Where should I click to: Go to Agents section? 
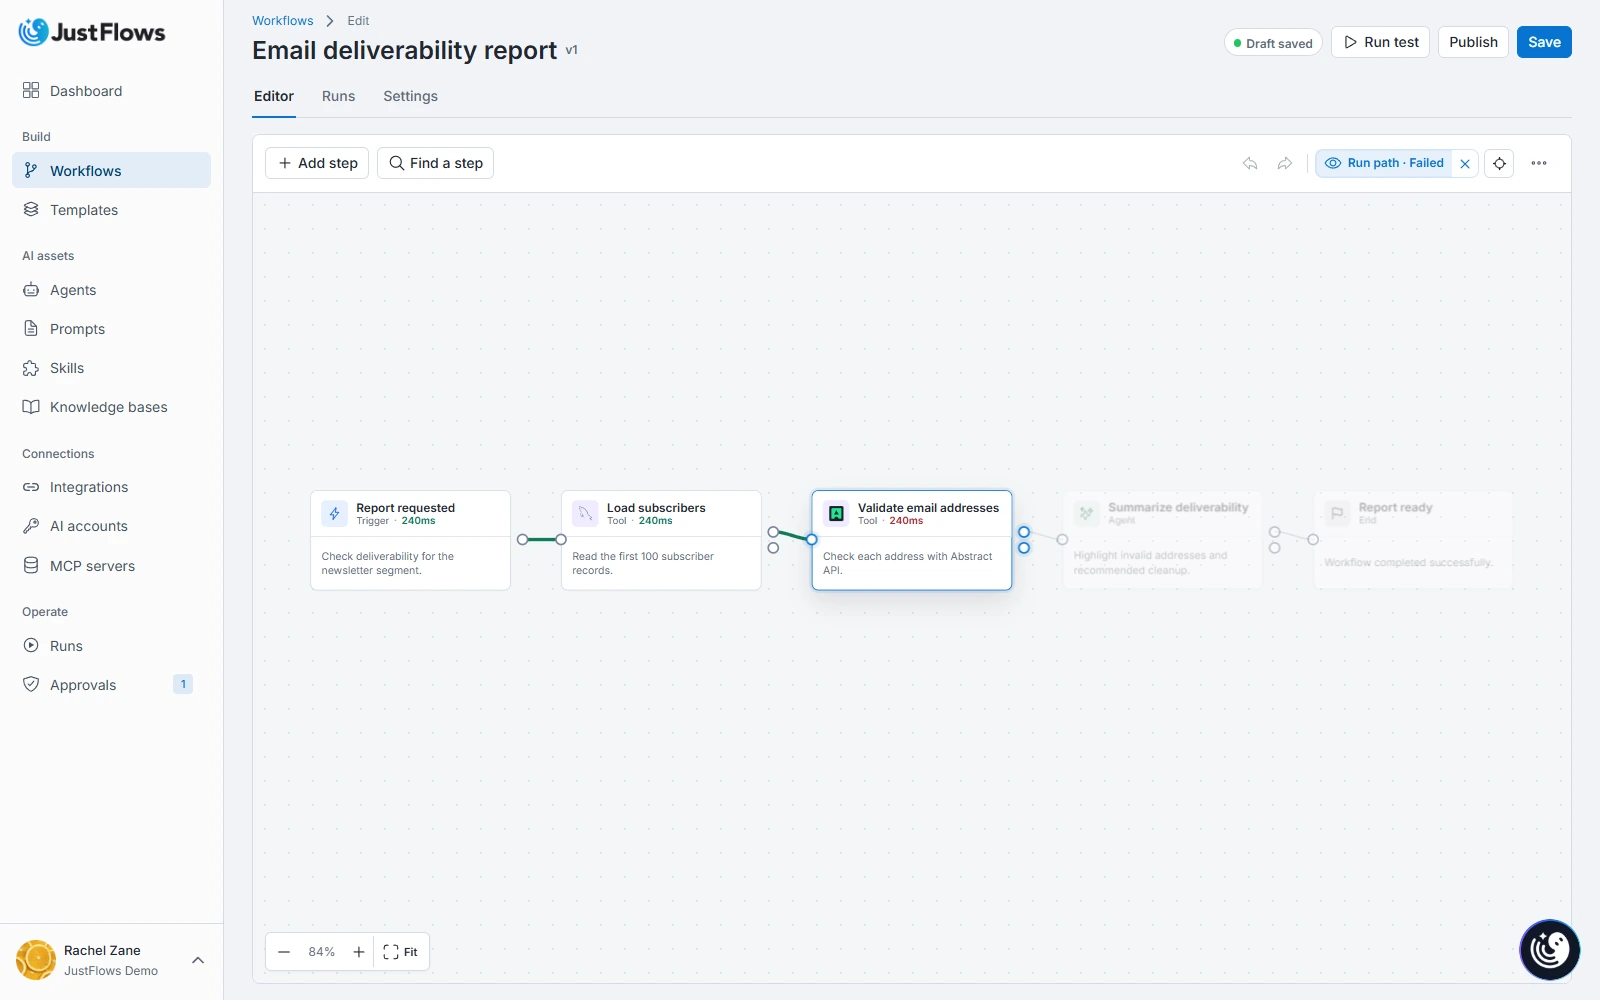point(111,290)
